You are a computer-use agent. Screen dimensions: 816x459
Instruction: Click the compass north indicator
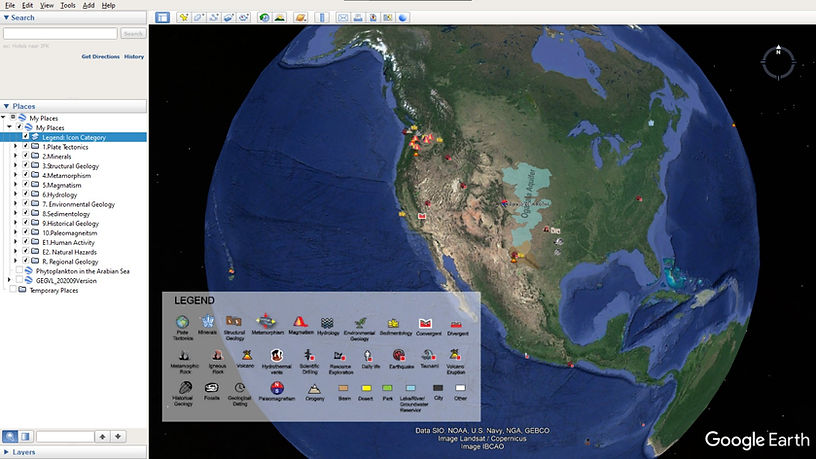tap(779, 52)
